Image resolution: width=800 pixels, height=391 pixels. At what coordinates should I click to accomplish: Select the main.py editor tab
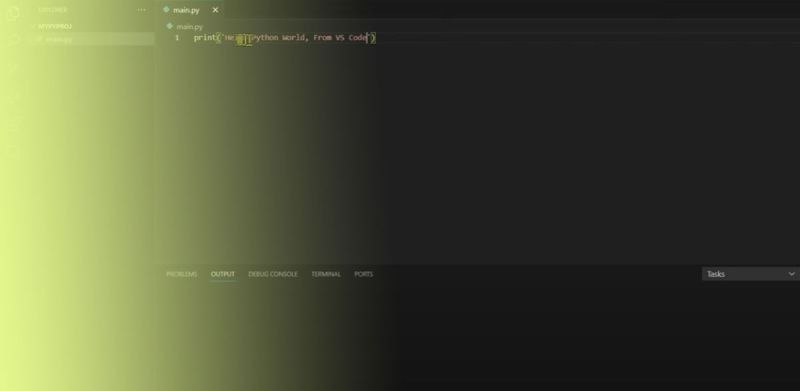(x=191, y=10)
